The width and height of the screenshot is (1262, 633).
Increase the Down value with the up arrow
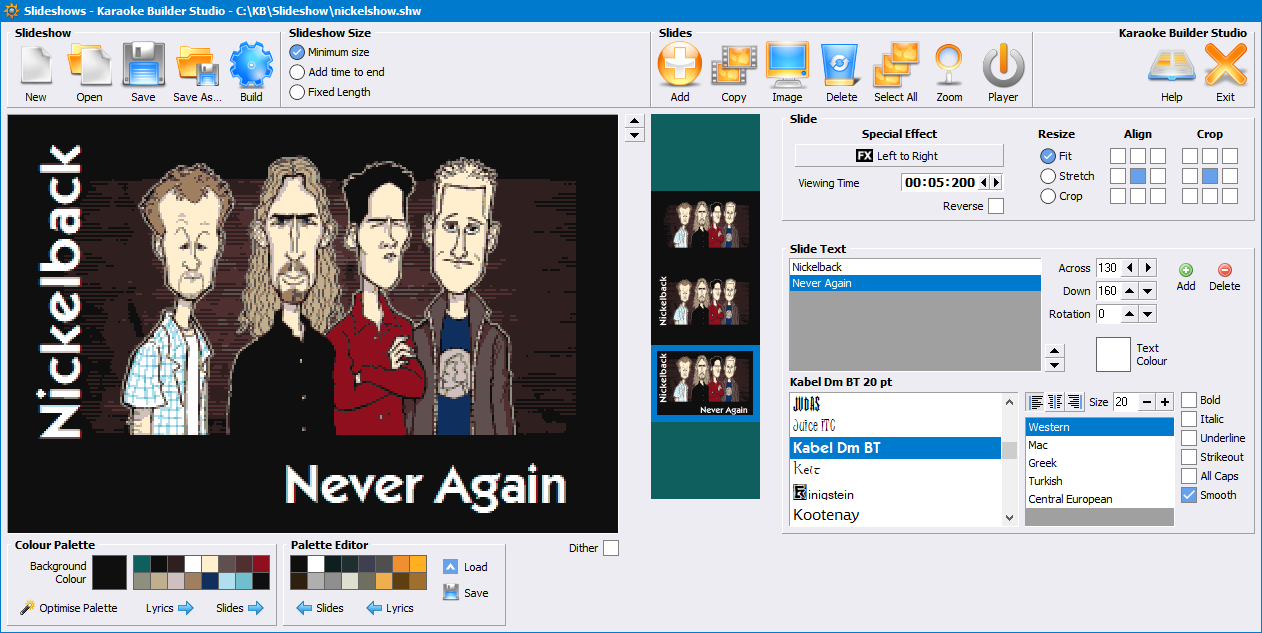coord(1130,291)
